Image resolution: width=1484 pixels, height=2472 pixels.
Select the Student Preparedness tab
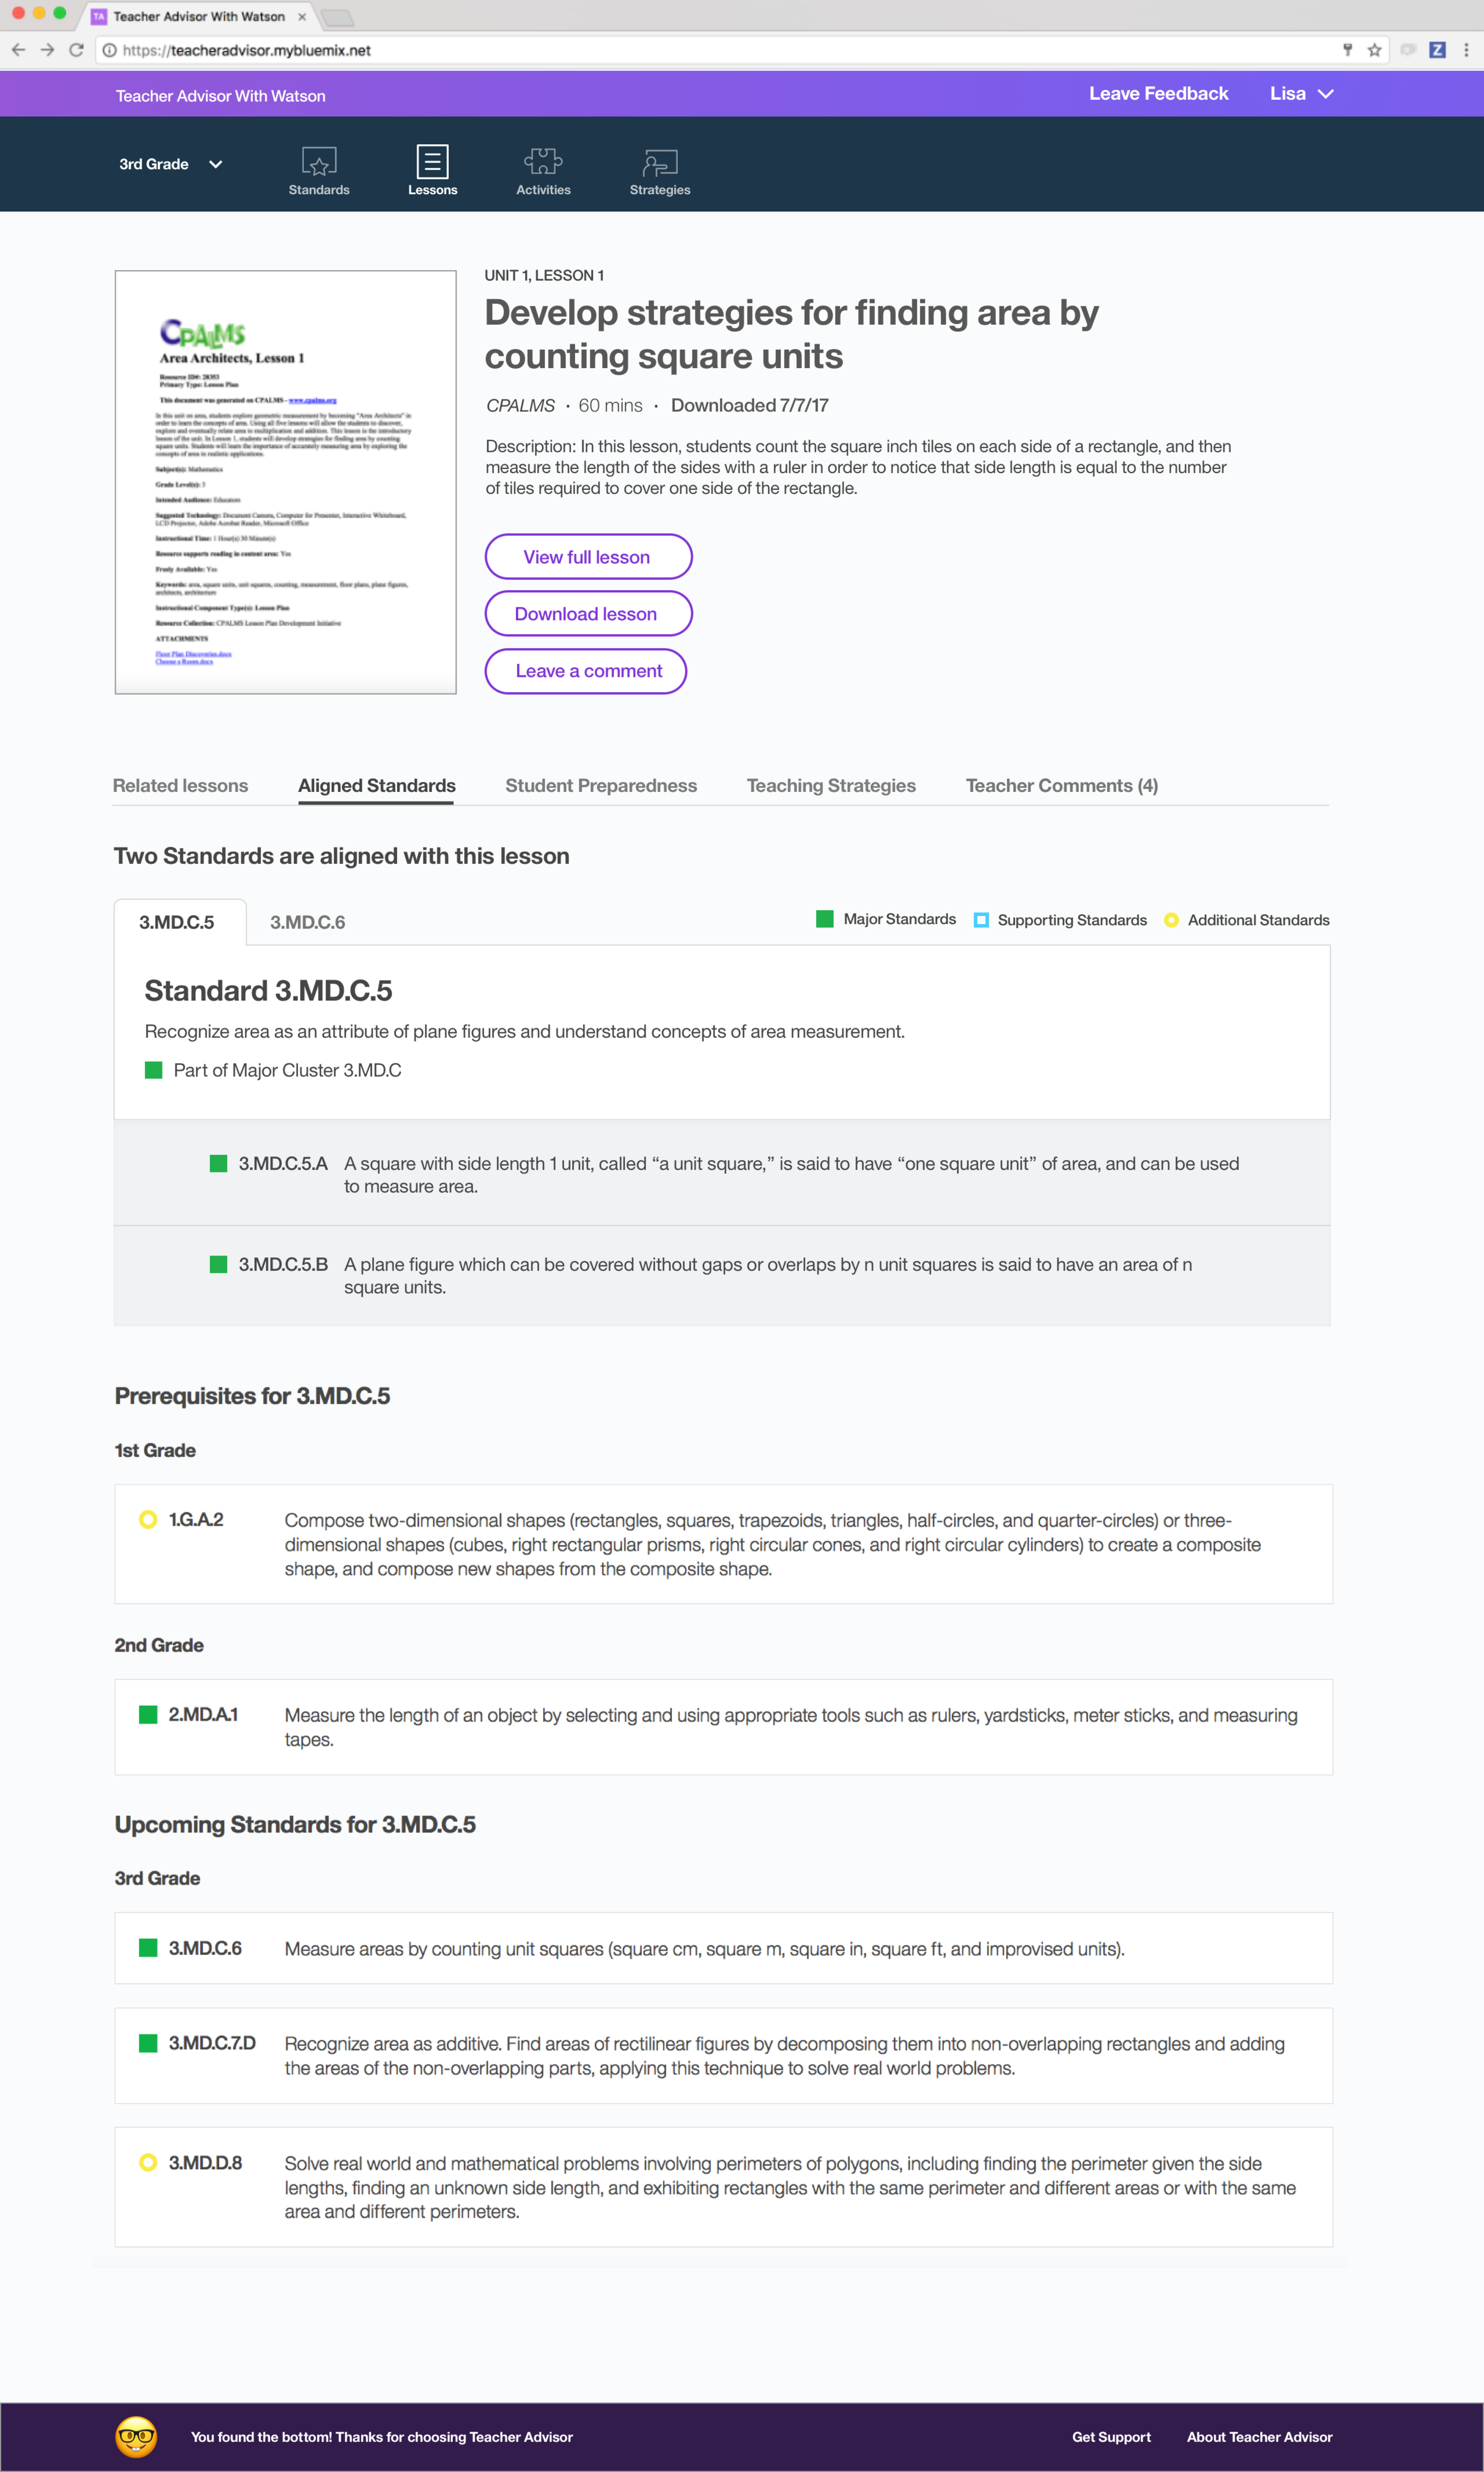(x=600, y=785)
